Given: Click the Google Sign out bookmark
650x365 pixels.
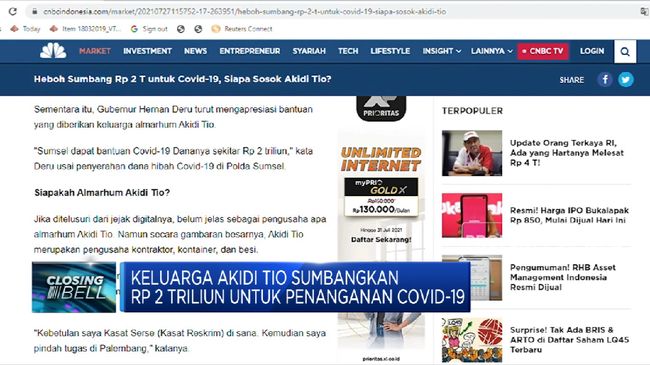Looking at the screenshot, I should [x=149, y=29].
